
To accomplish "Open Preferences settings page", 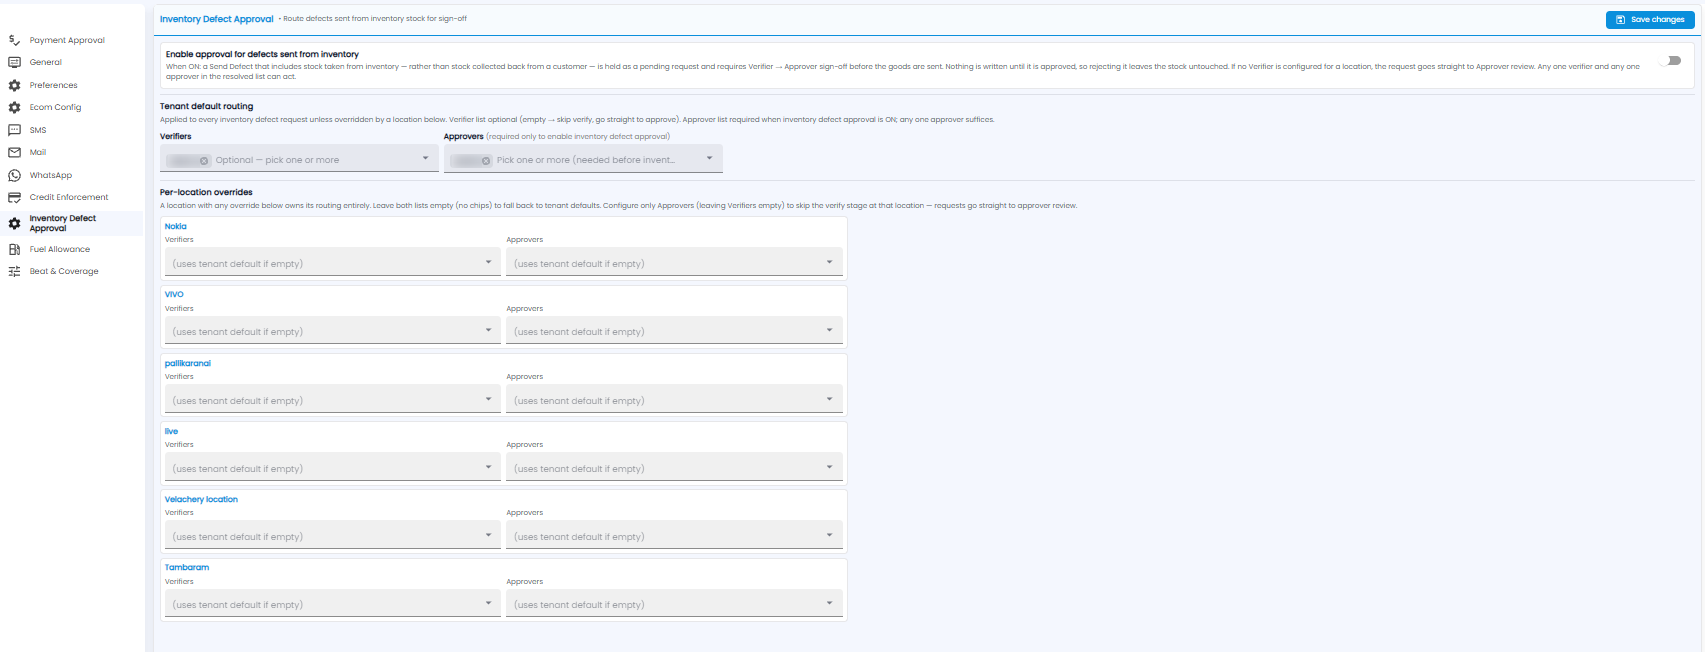I will (x=54, y=85).
